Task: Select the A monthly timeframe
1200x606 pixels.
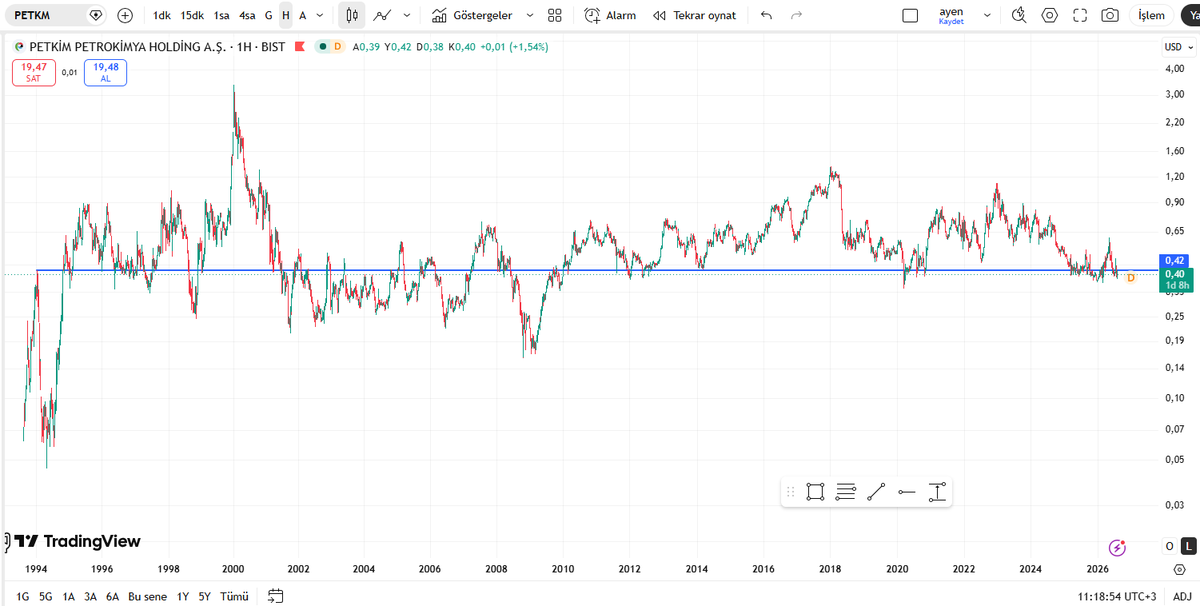Action: coord(302,15)
